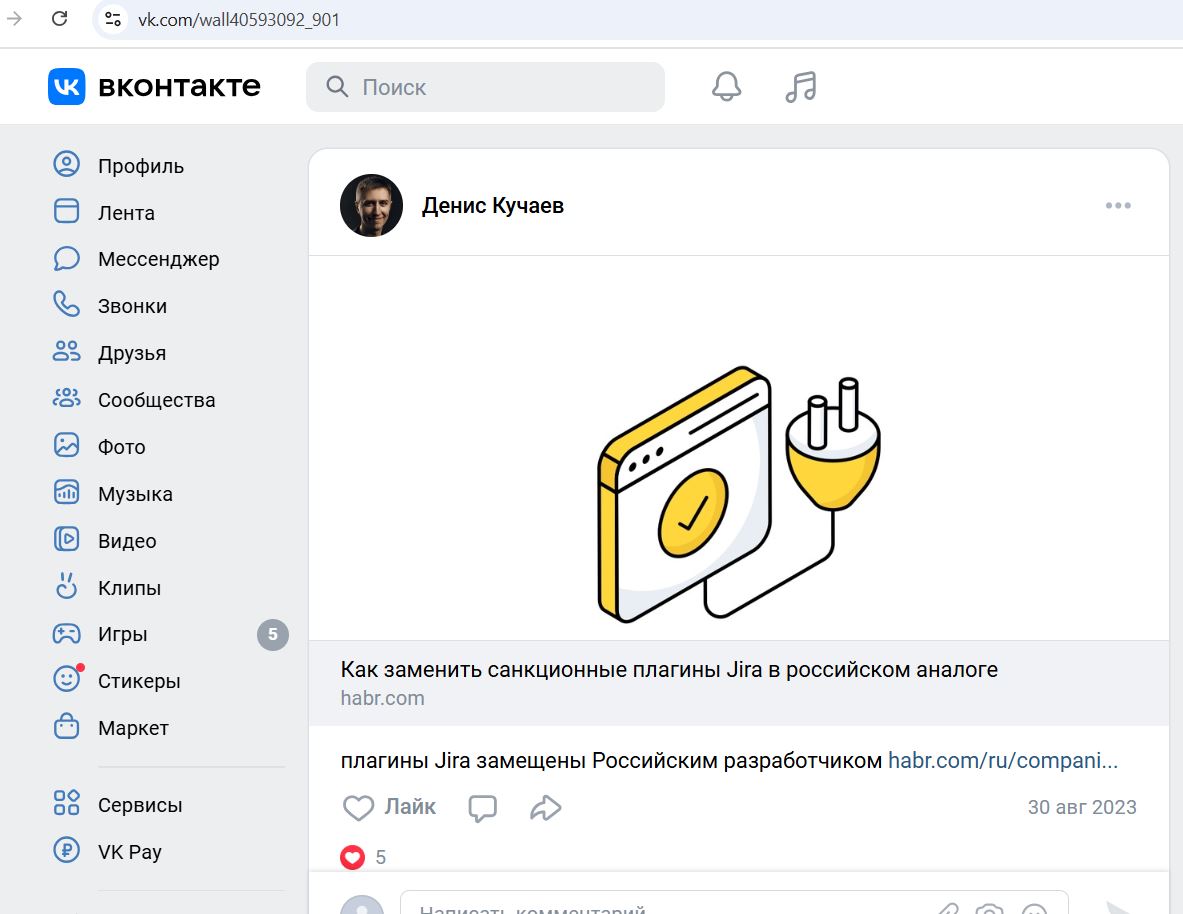
Task: Click the heart Like icon on post
Action: (358, 808)
